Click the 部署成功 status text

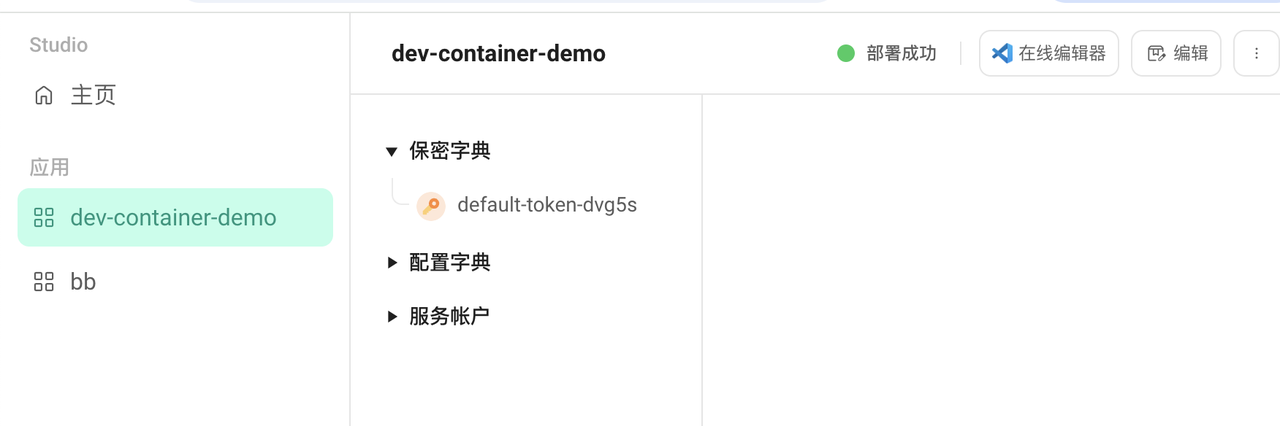pos(902,53)
